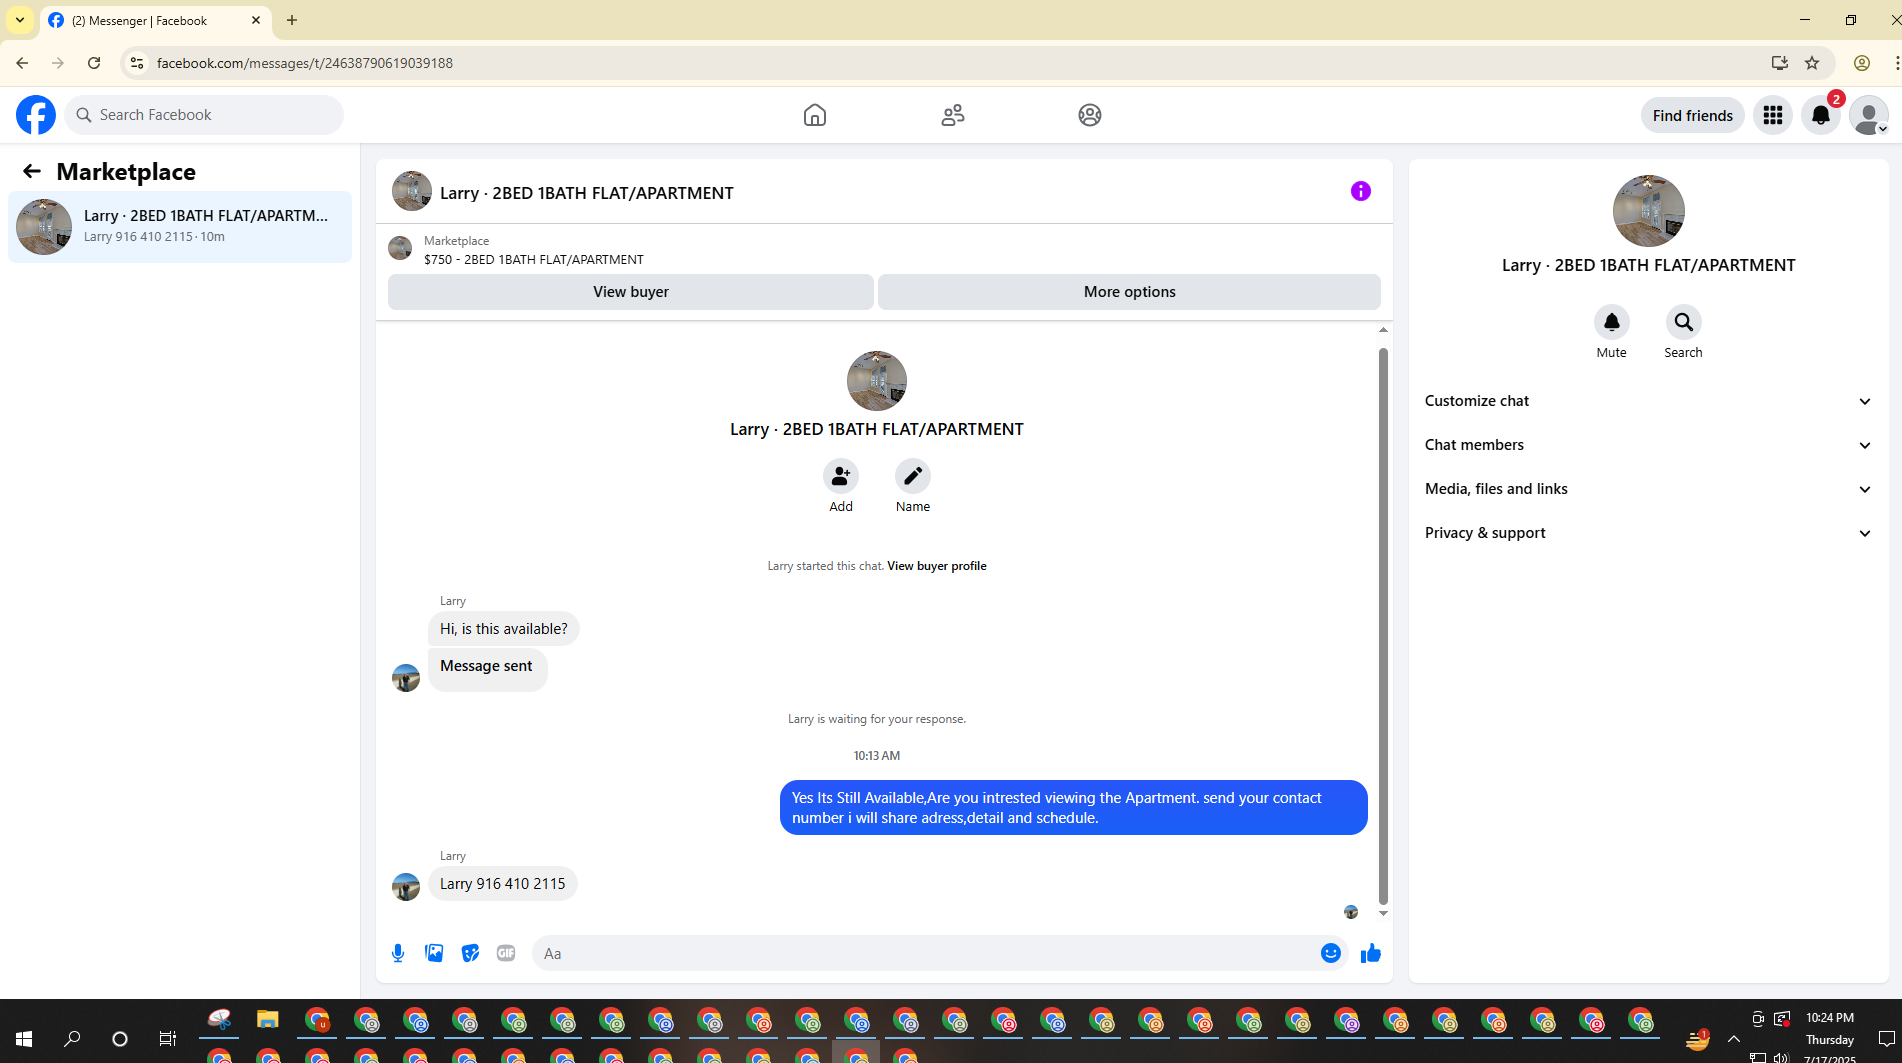Screen dimensions: 1902x1063
Task: Click Larry's avatar beside the phone number message
Action: coord(406,887)
